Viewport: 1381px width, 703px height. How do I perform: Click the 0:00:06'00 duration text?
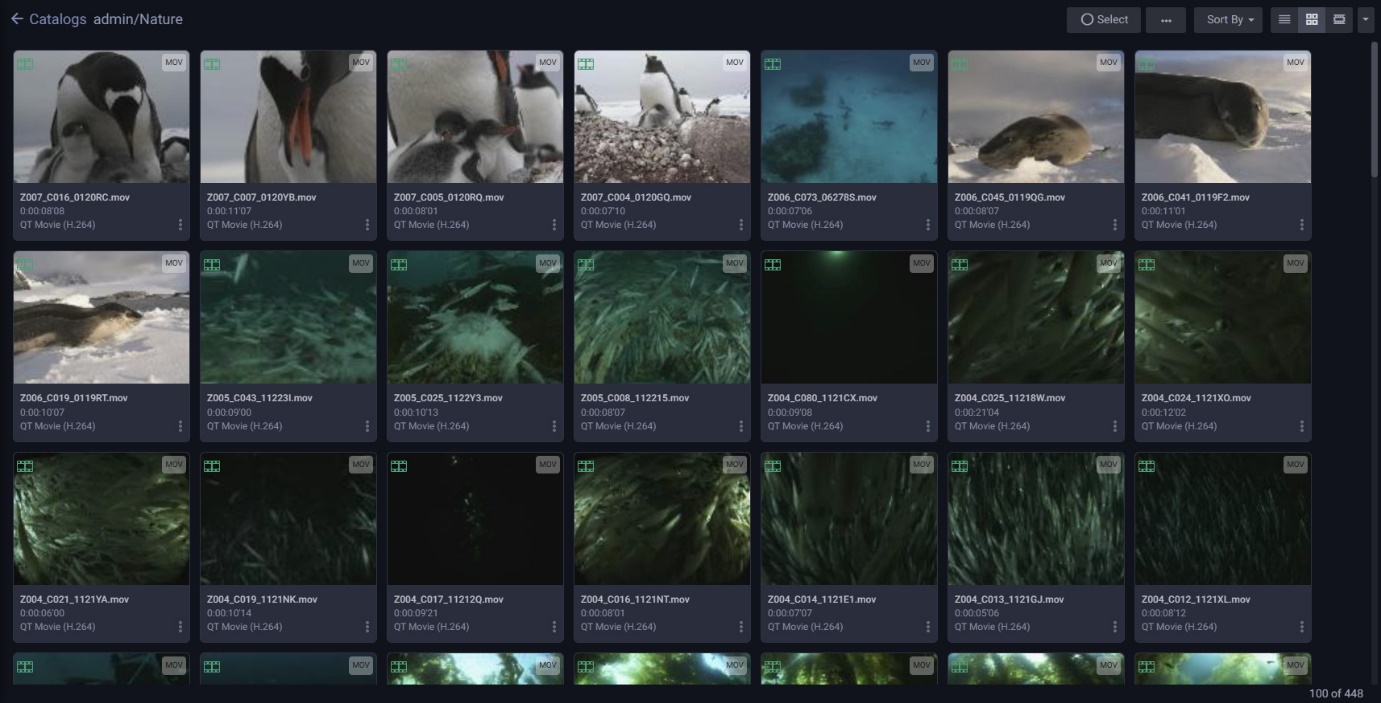click(x=42, y=614)
